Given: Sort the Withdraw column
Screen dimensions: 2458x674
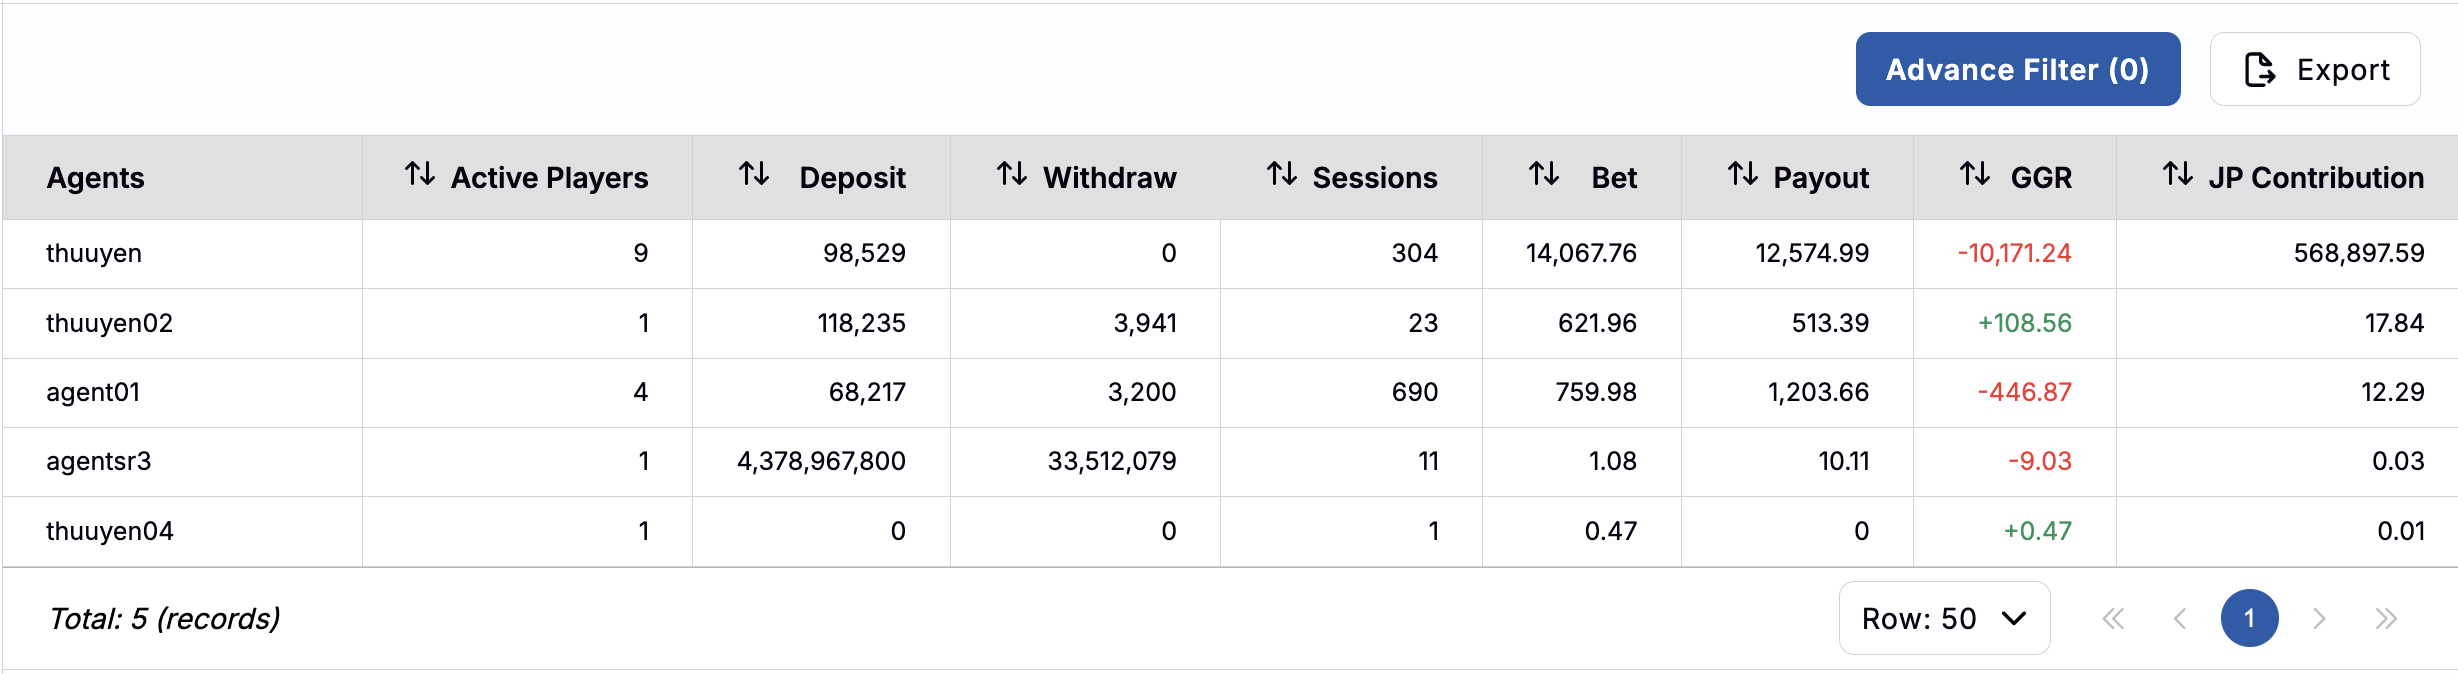Looking at the screenshot, I should [1009, 177].
